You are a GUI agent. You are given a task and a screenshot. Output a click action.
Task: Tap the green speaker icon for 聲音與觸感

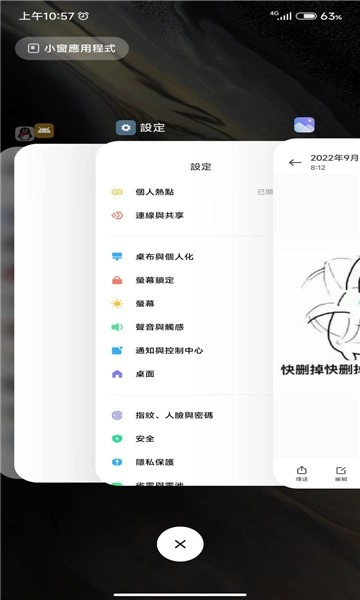coord(117,327)
